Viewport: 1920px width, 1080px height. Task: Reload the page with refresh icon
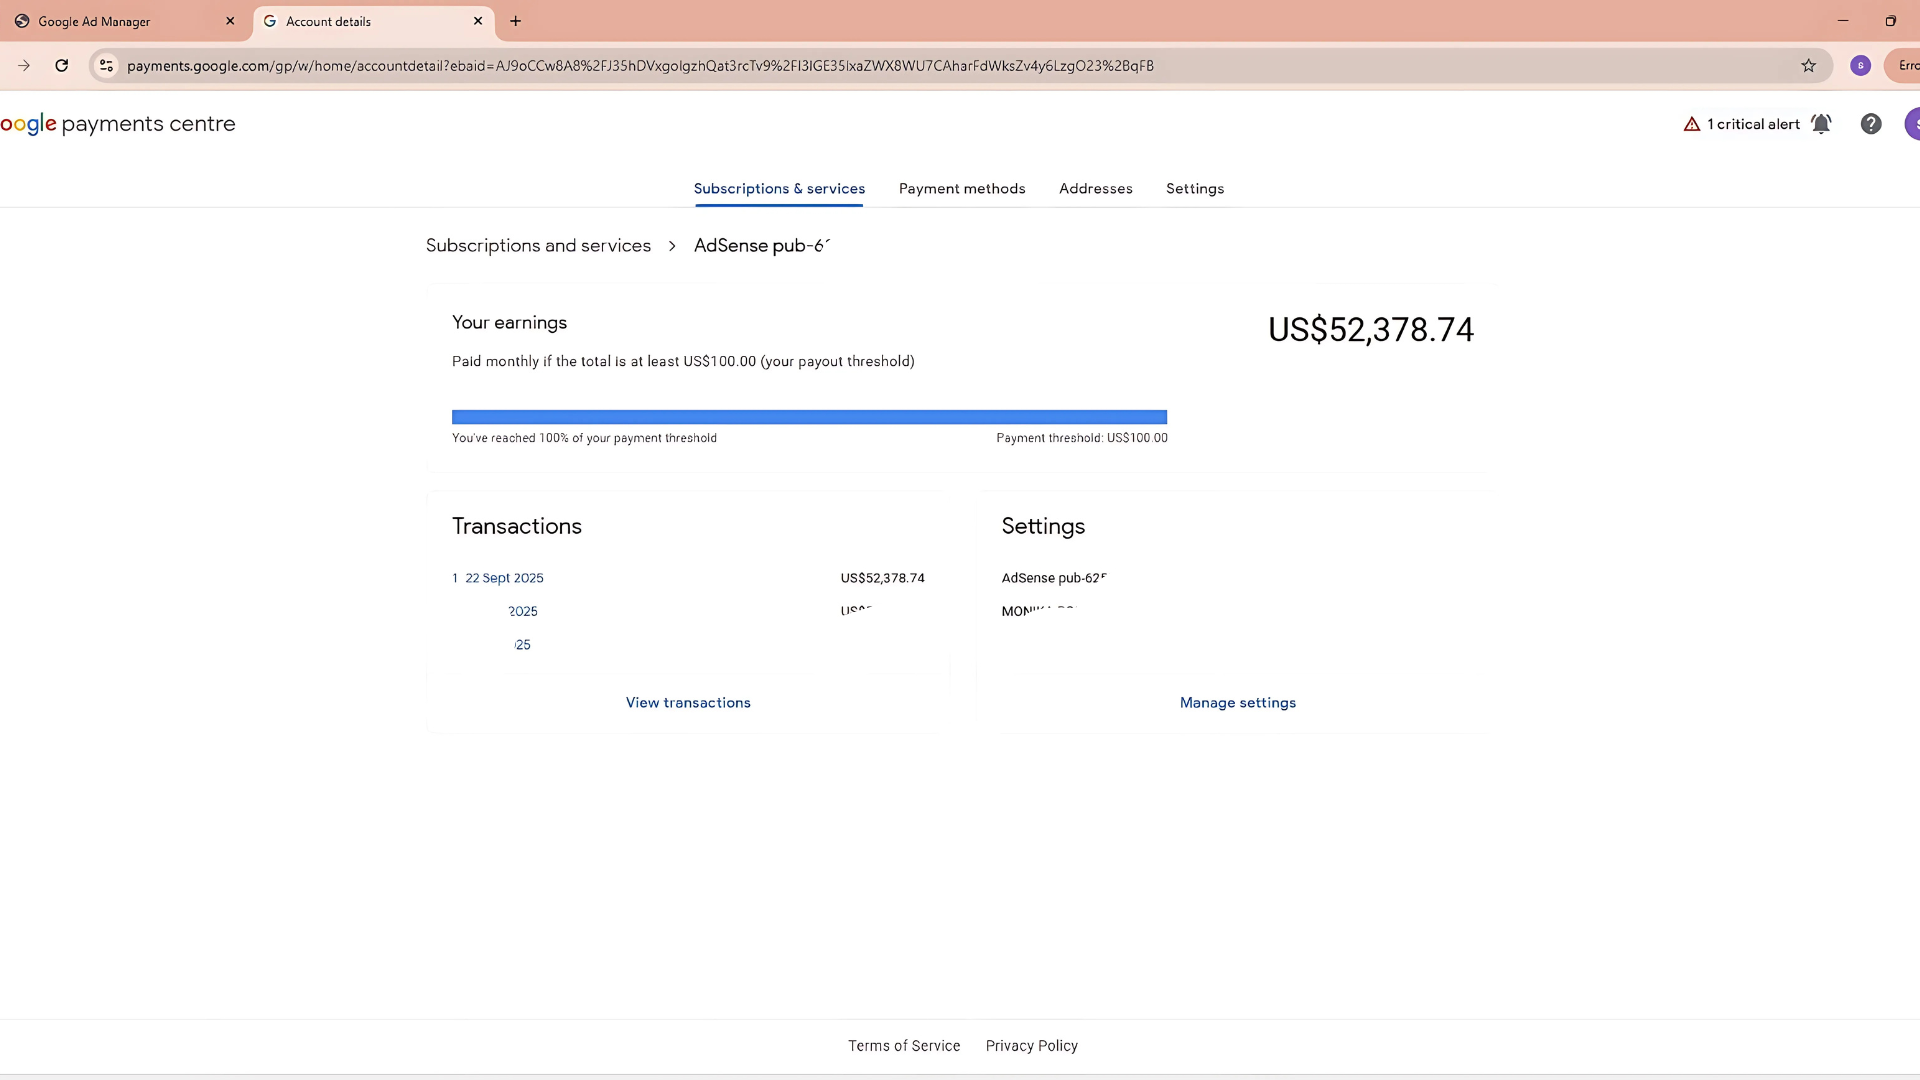click(x=62, y=66)
